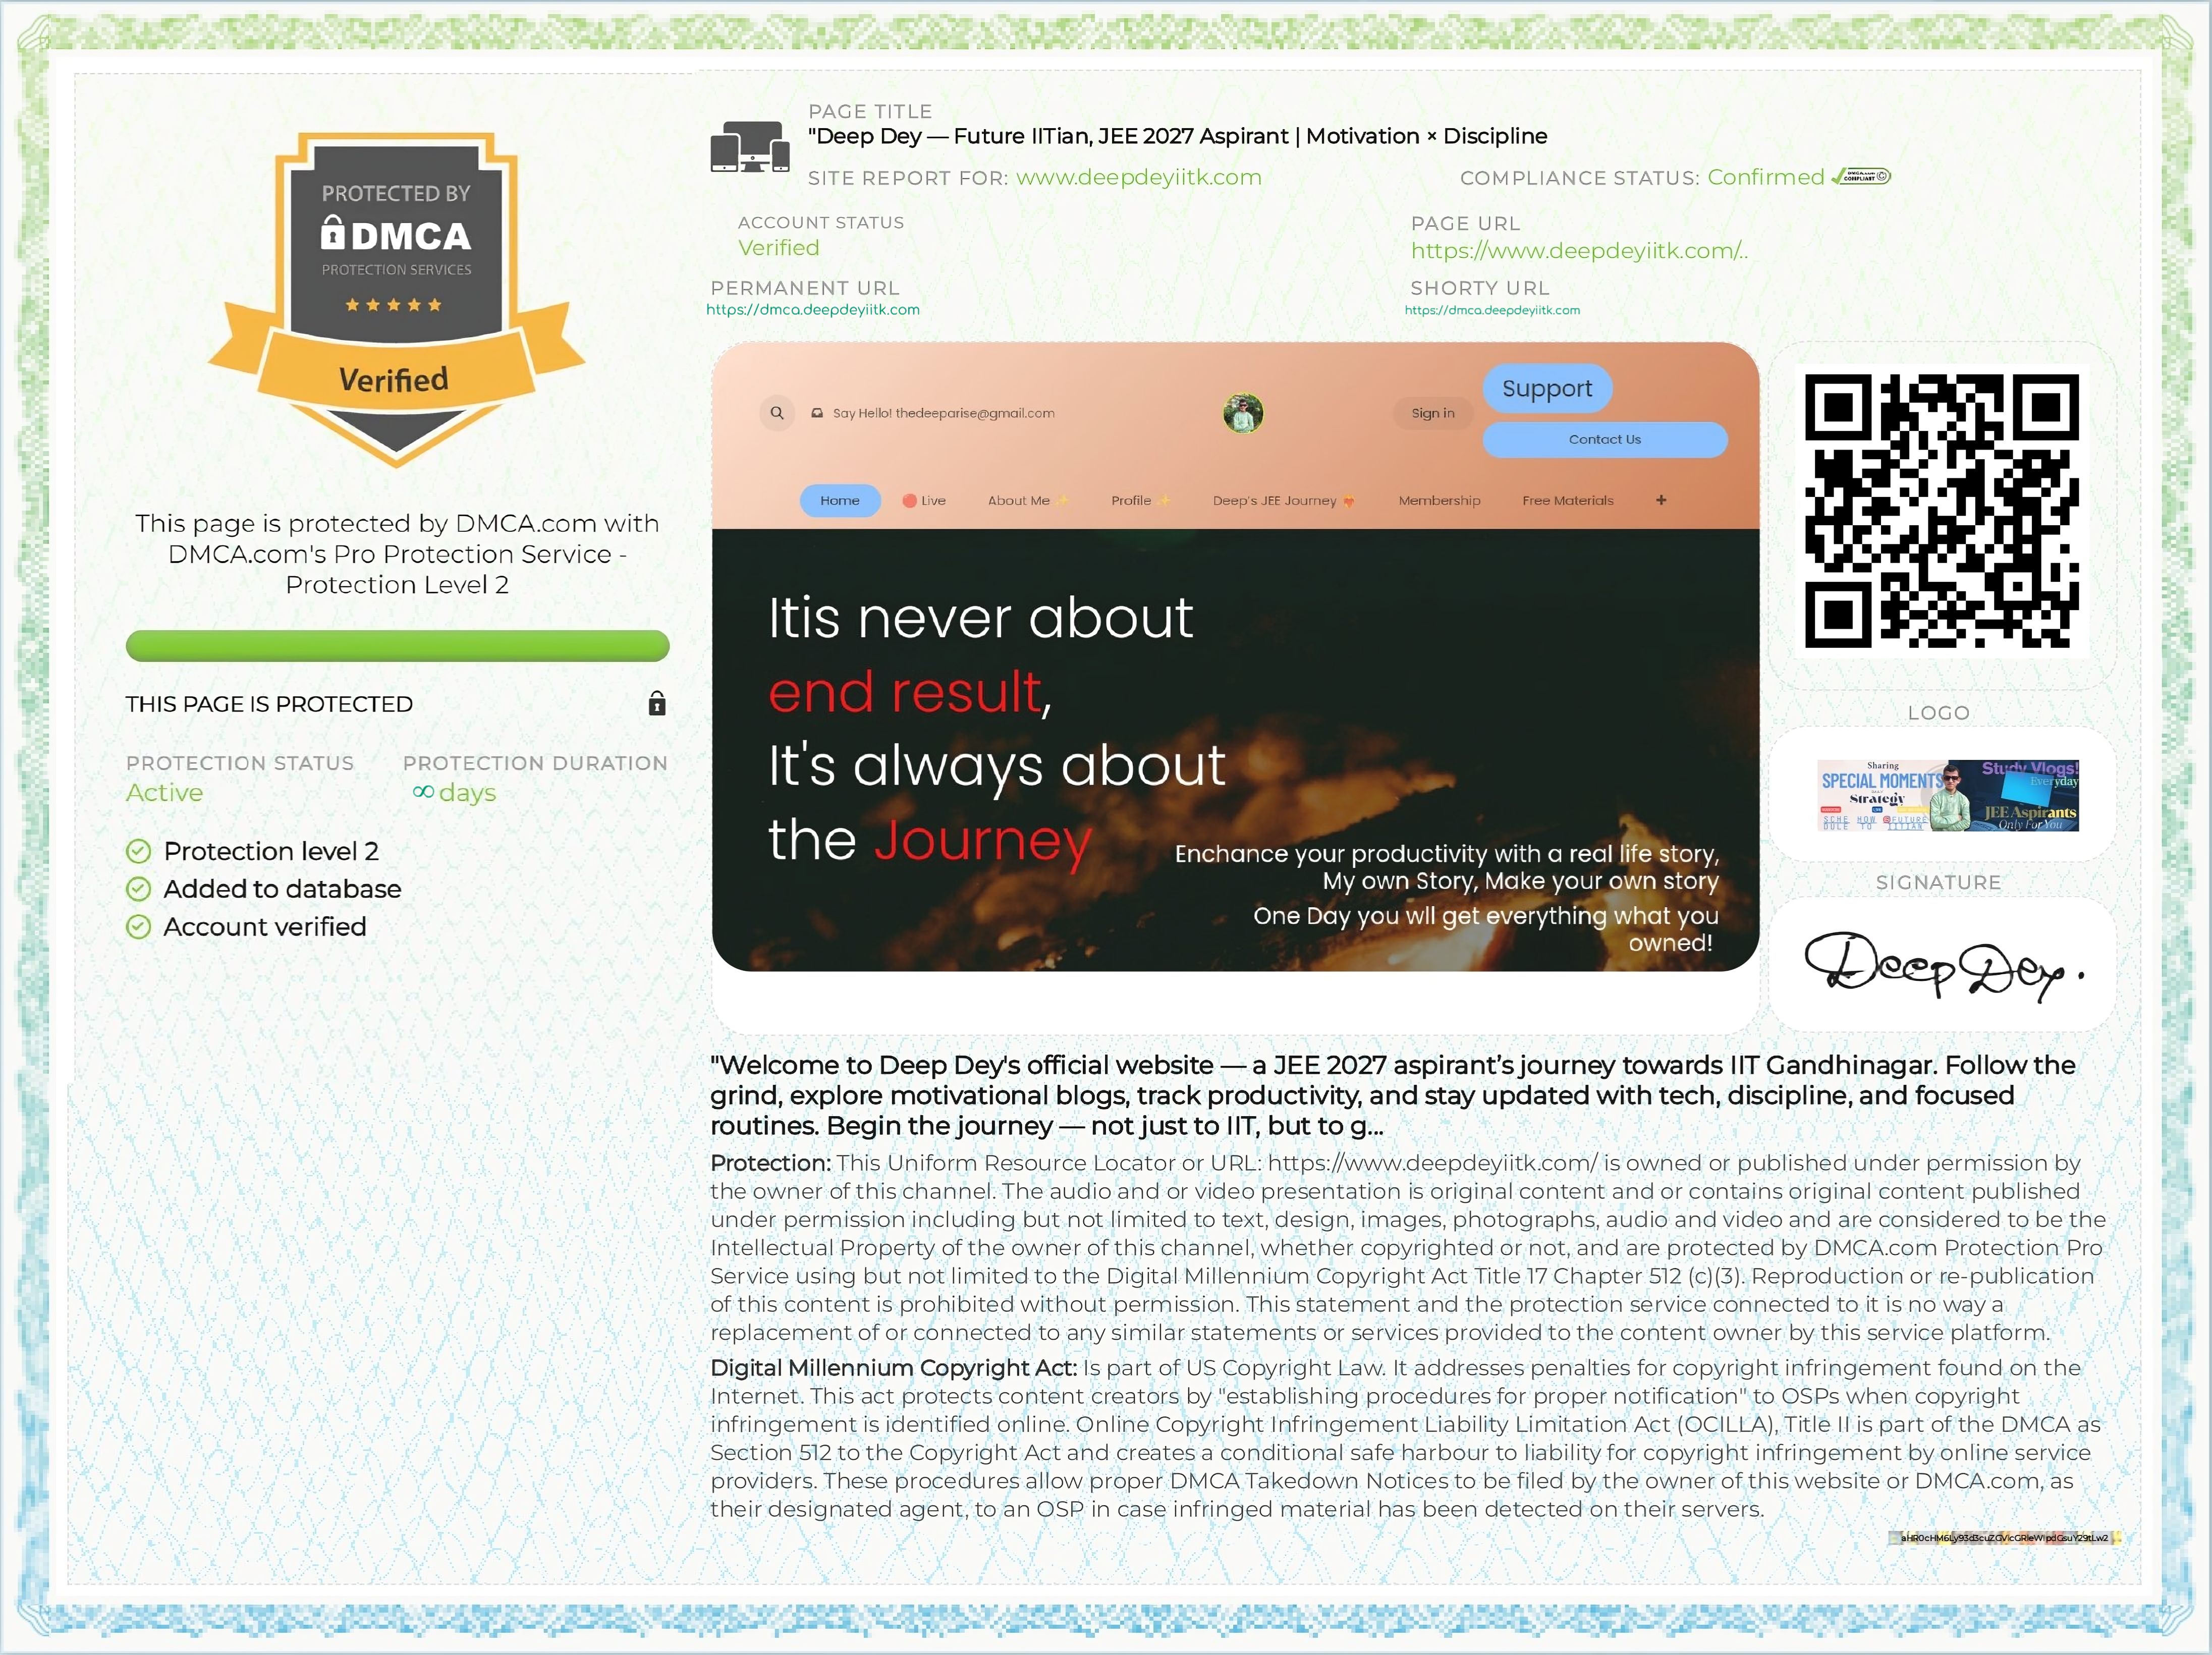
Task: Click the search magnifier icon in preview
Action: [x=777, y=413]
